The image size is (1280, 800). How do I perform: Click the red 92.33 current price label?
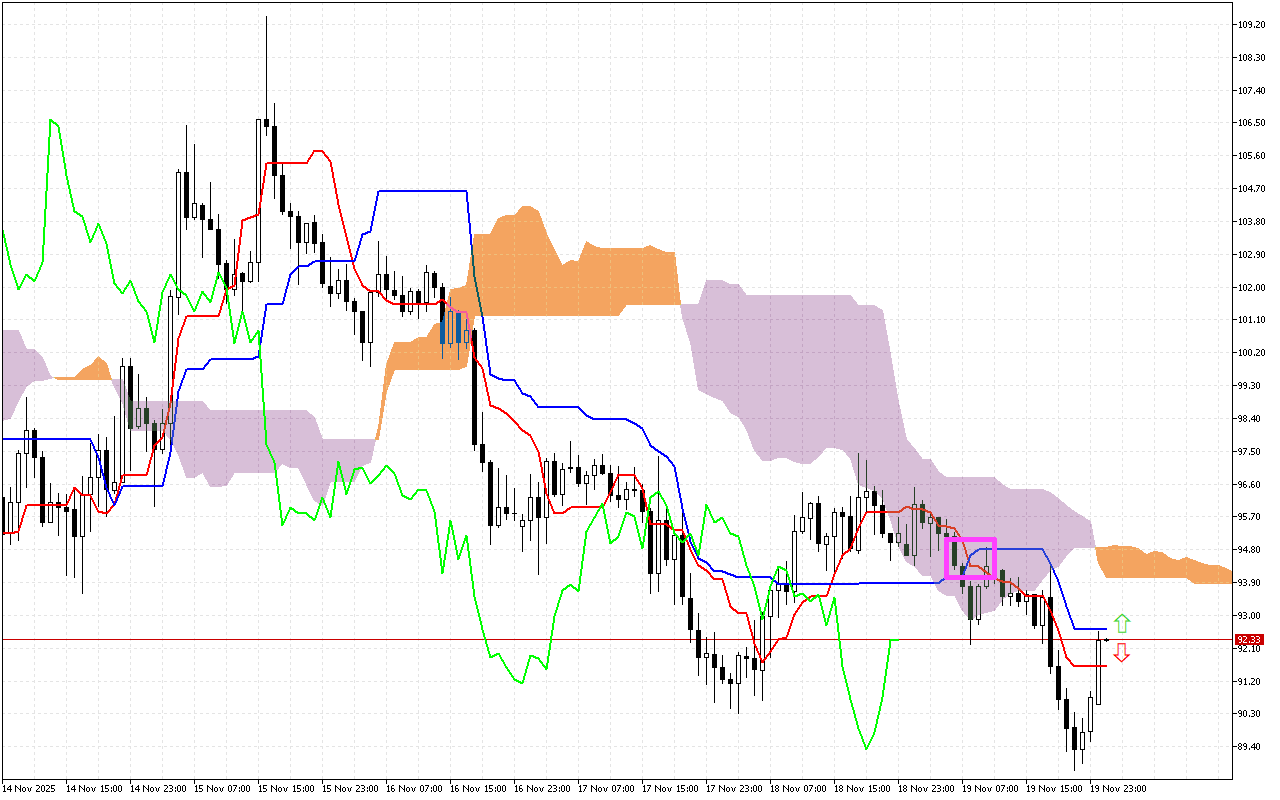click(1249, 639)
